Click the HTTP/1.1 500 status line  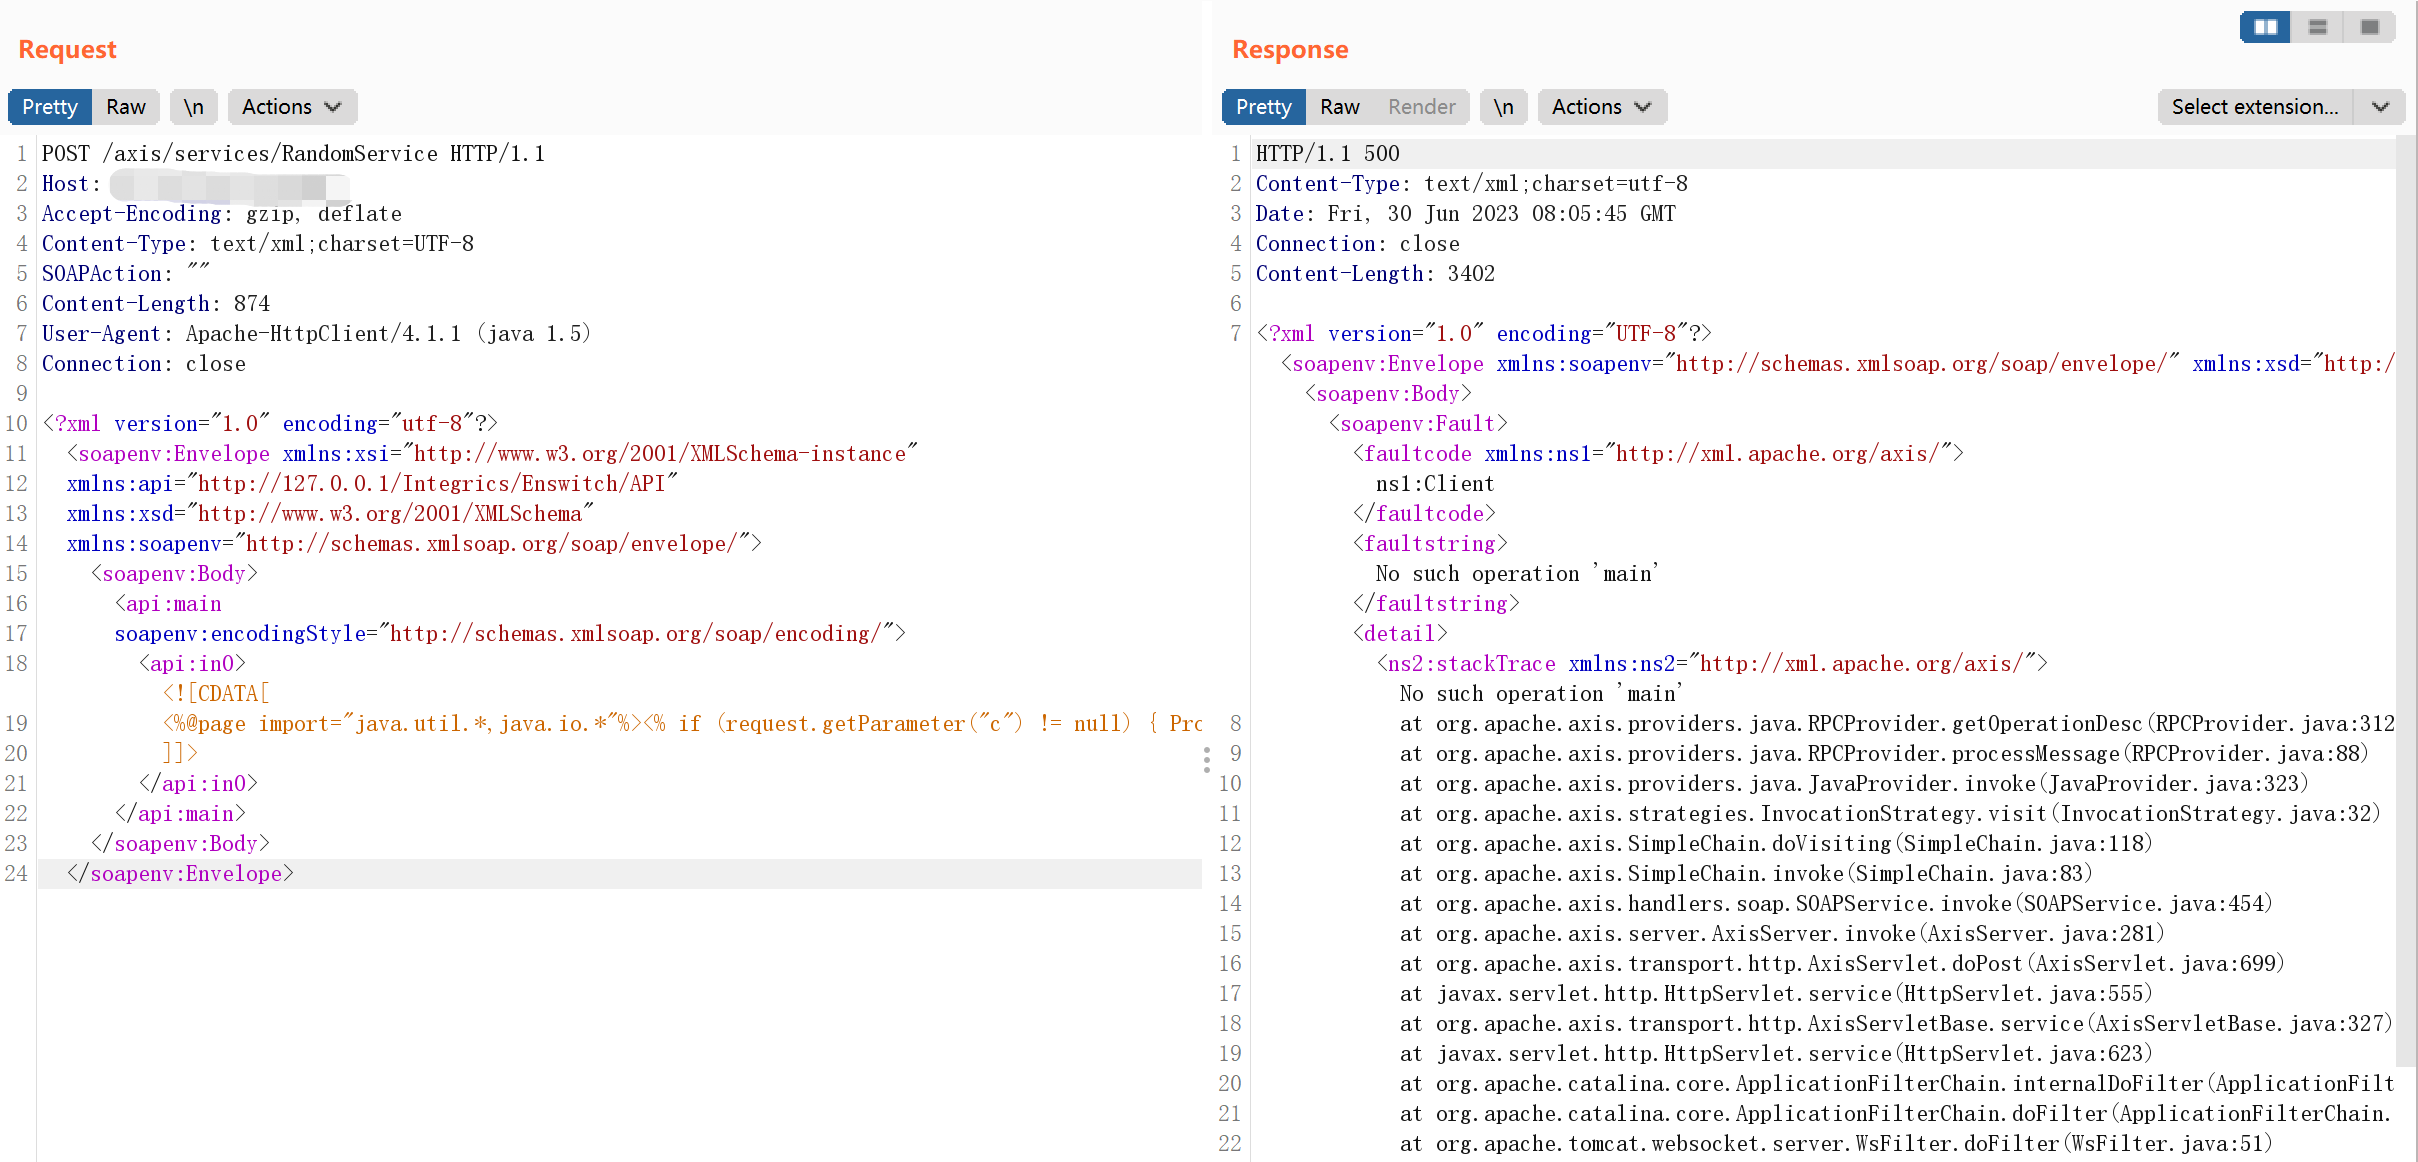click(x=1327, y=154)
